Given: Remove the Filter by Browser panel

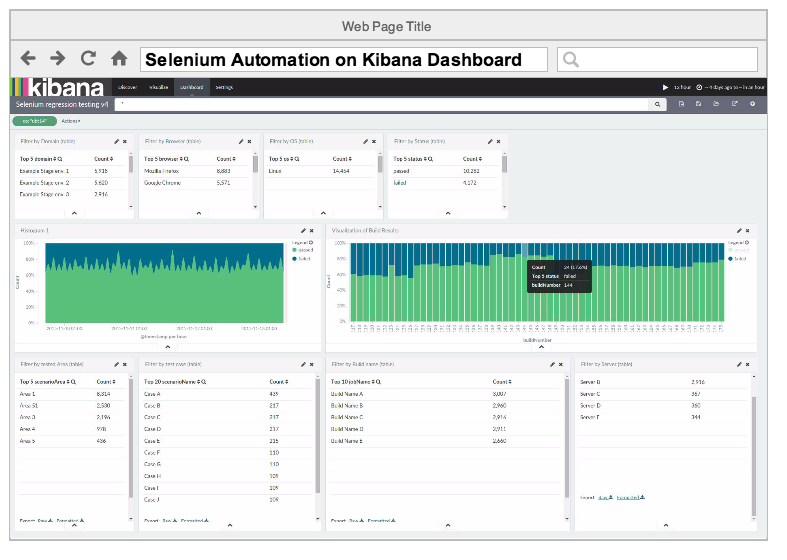Looking at the screenshot, I should tap(249, 142).
